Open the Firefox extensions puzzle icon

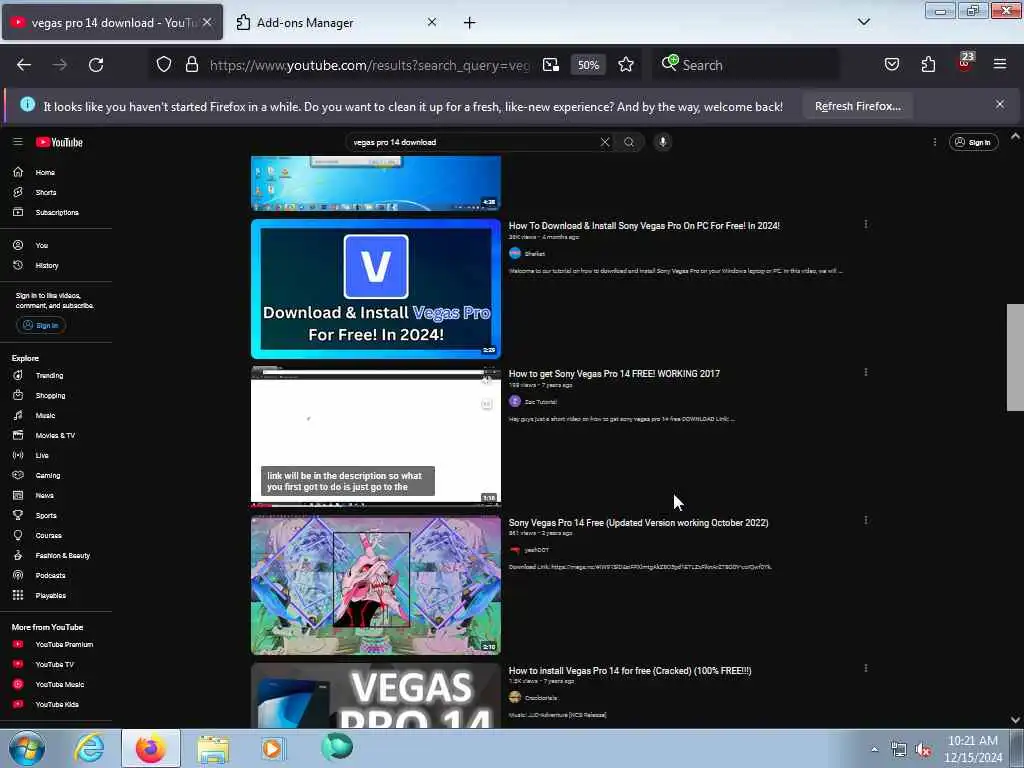click(928, 65)
